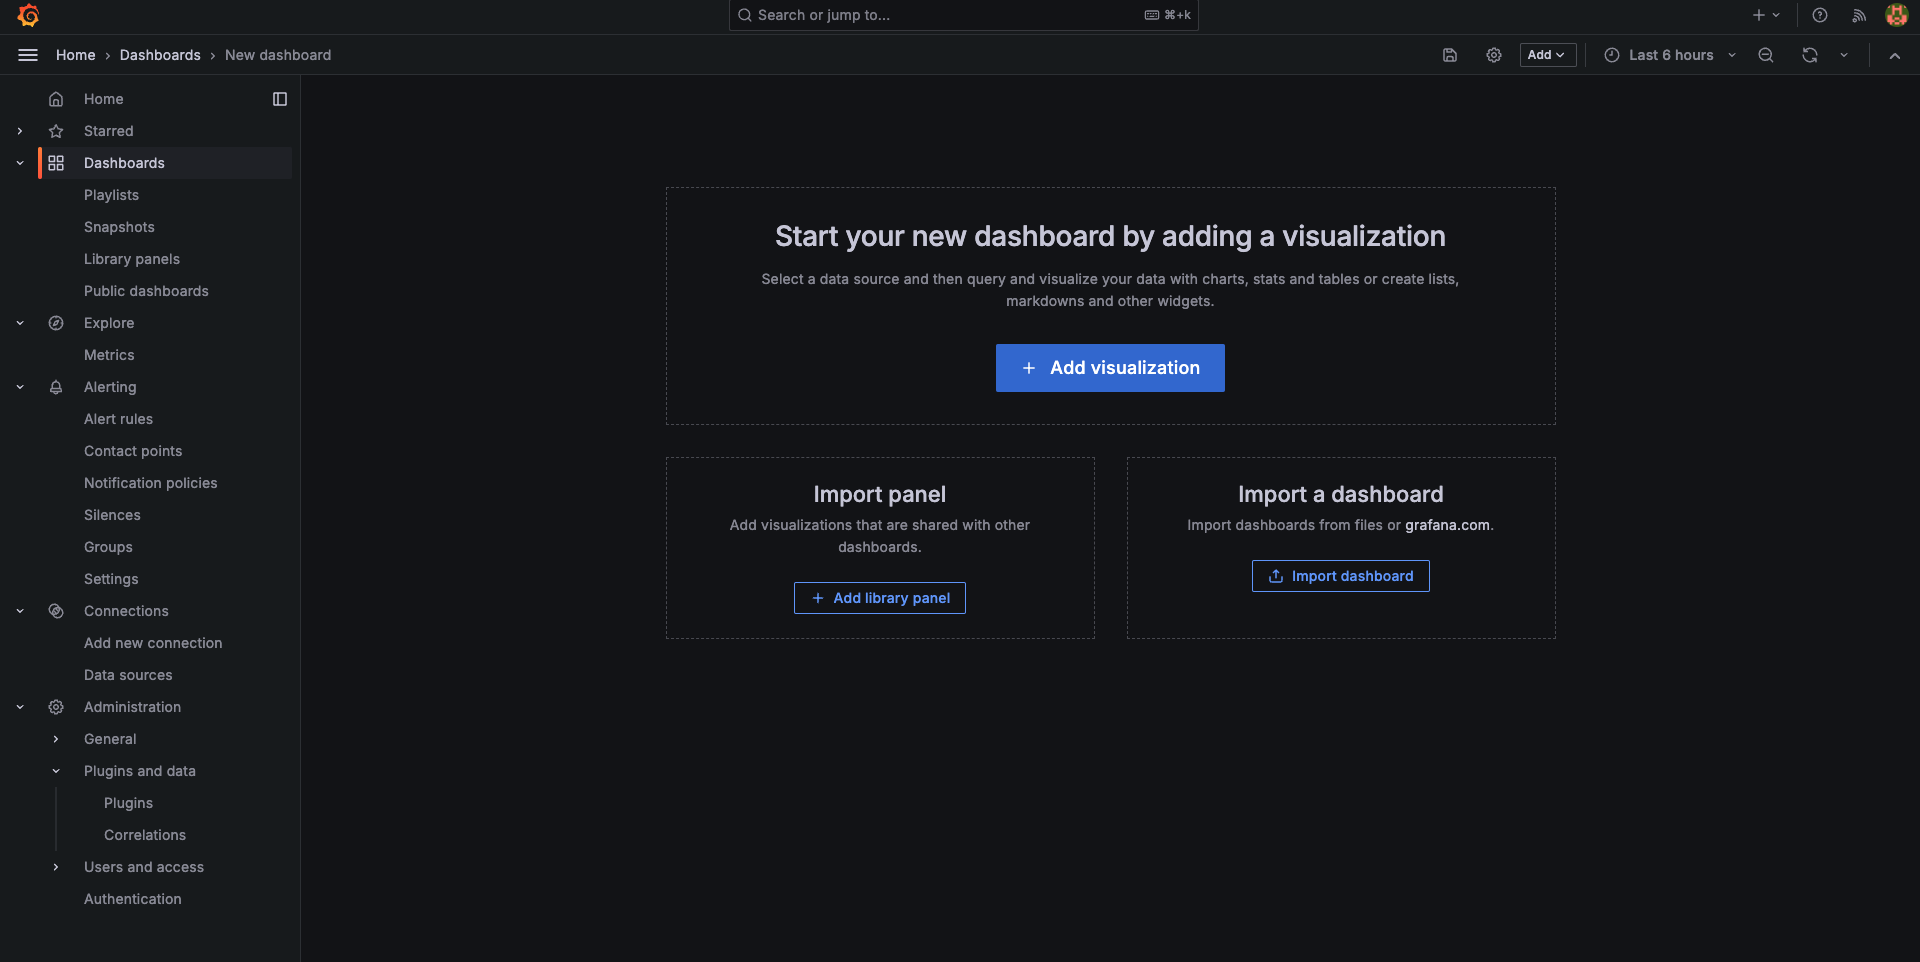The height and width of the screenshot is (962, 1920).
Task: Collapse the Plugins and data subsection
Action: 56,771
